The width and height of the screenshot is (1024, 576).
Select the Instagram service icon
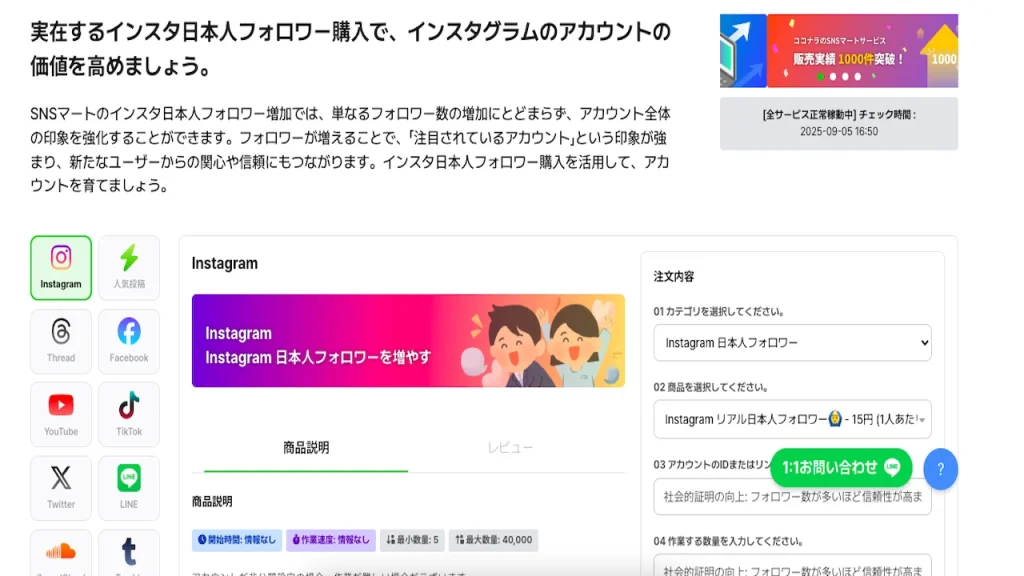[61, 268]
